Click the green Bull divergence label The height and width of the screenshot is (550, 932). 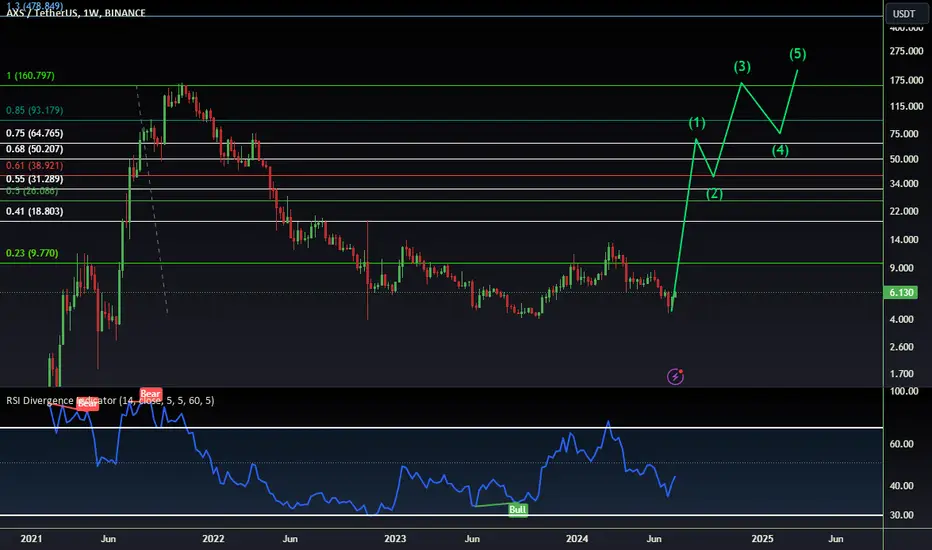(x=518, y=510)
